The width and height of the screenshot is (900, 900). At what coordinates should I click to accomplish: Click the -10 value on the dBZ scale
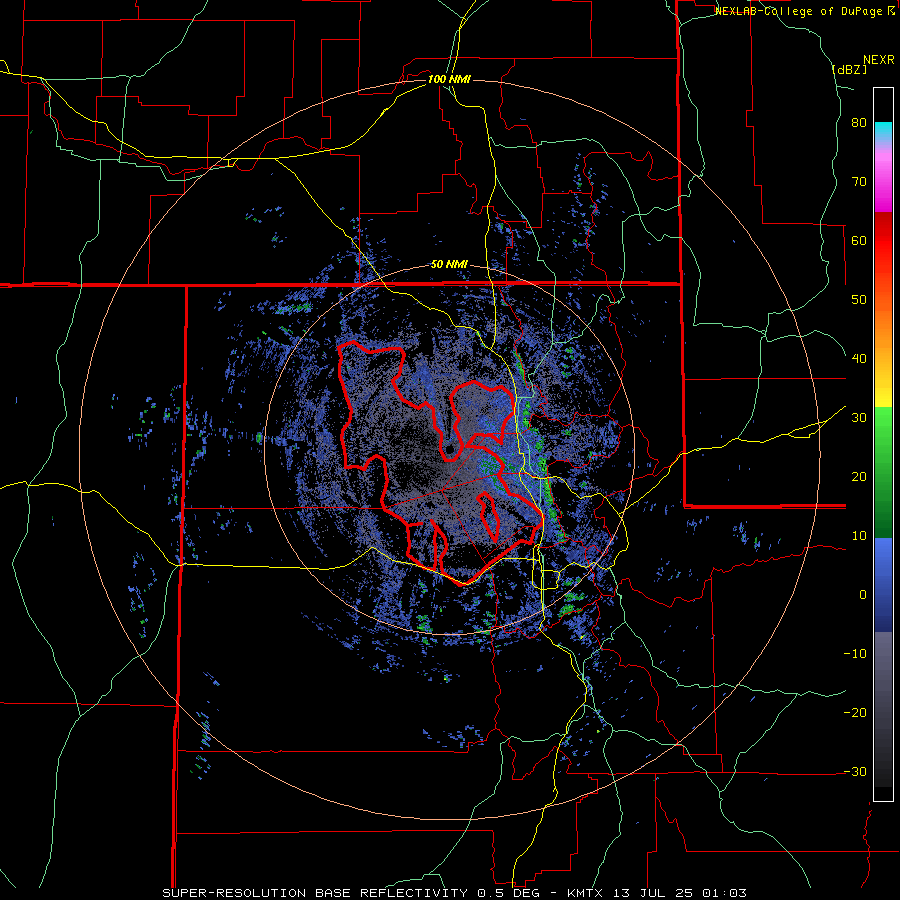855,654
